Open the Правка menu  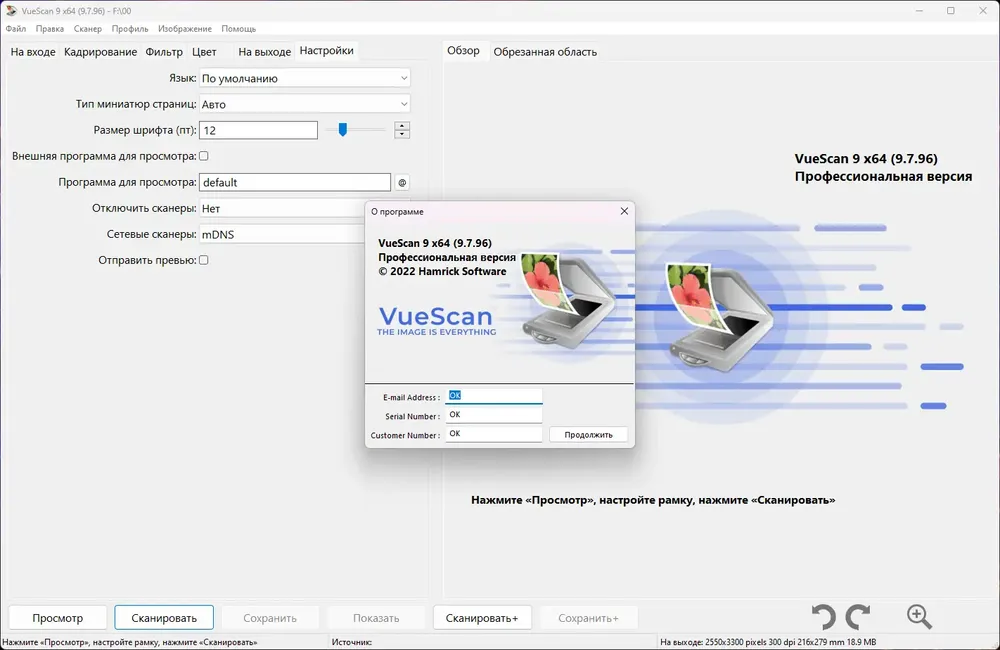point(50,29)
